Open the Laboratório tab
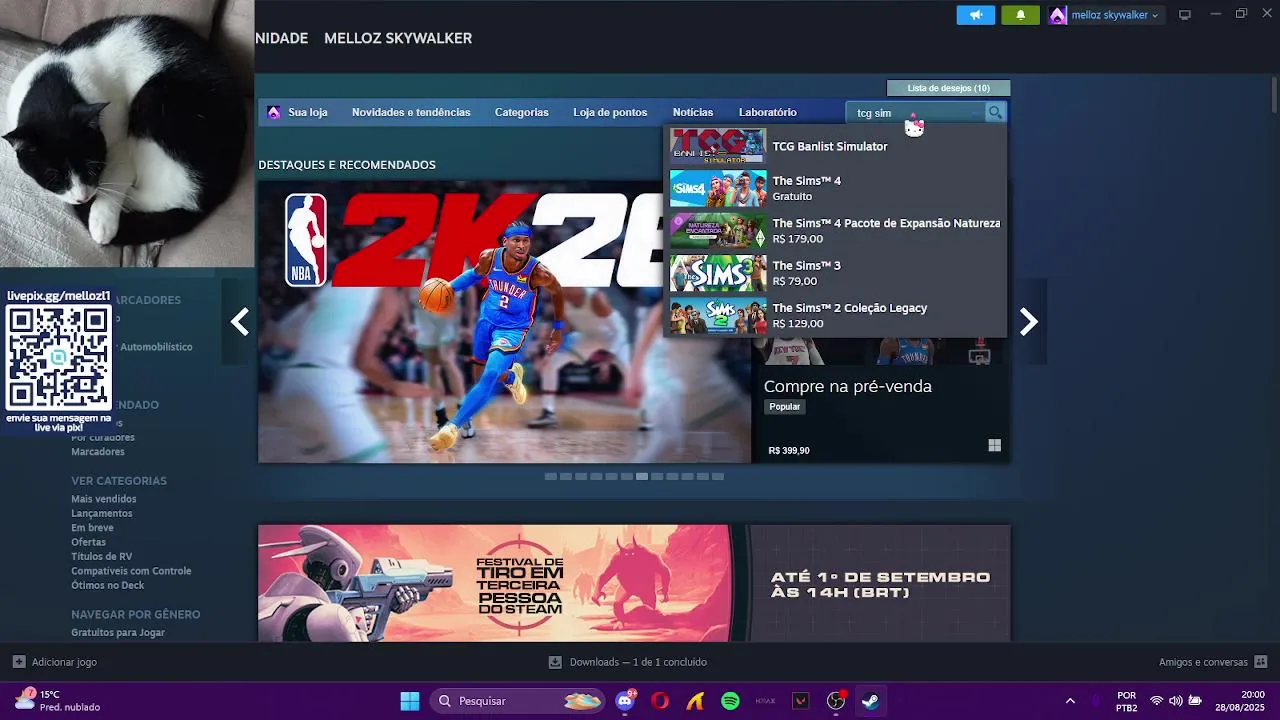Viewport: 1280px width, 720px height. pyautogui.click(x=768, y=112)
